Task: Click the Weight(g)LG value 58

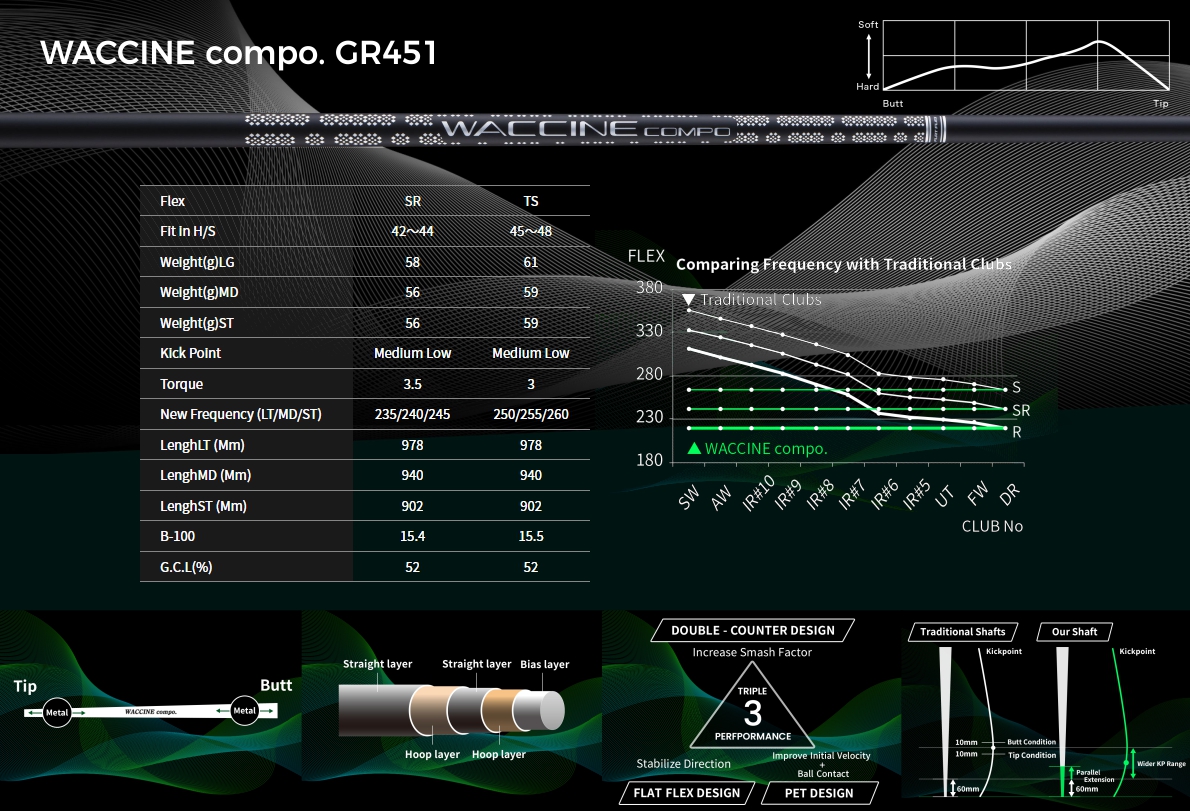Action: click(x=412, y=262)
